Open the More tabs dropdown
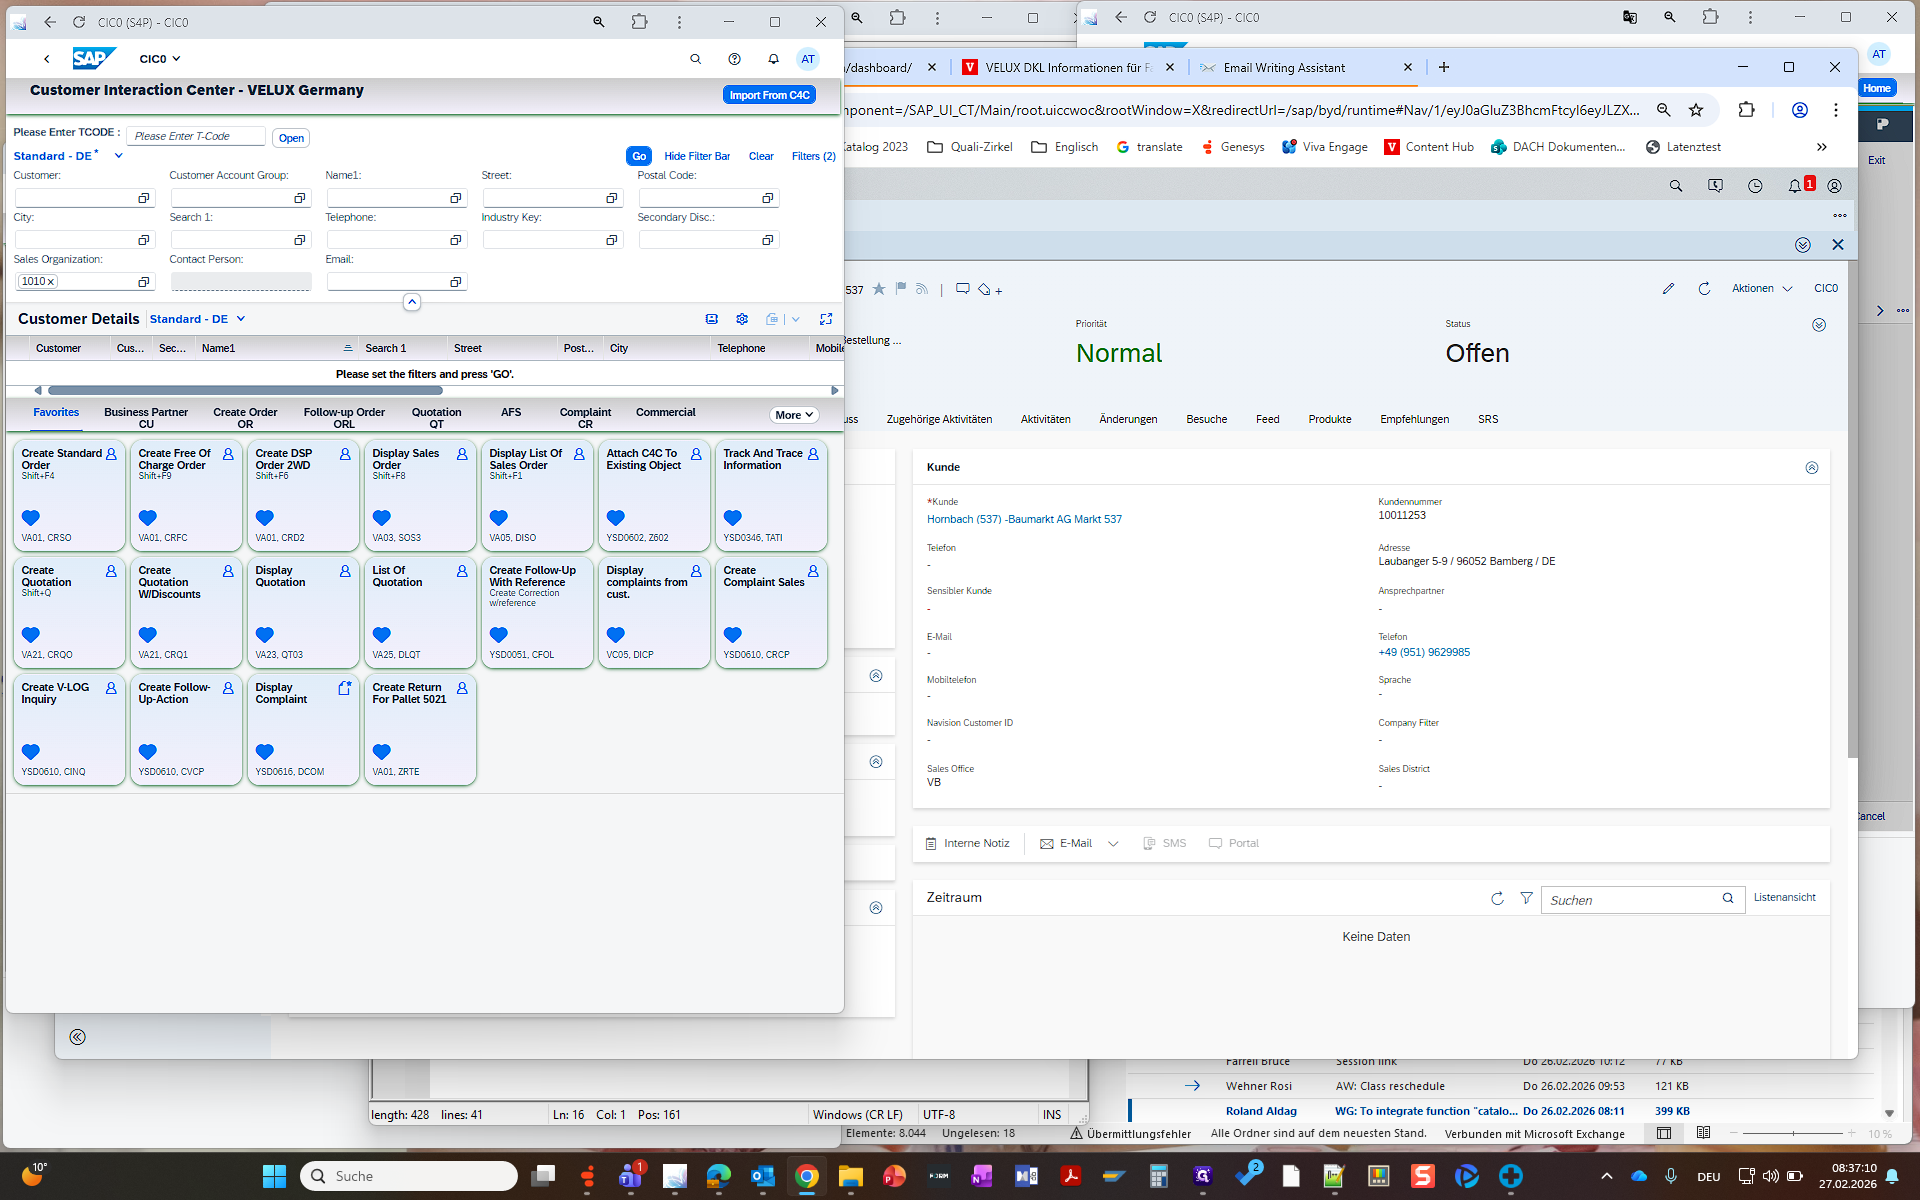The width and height of the screenshot is (1920, 1200). (x=794, y=415)
